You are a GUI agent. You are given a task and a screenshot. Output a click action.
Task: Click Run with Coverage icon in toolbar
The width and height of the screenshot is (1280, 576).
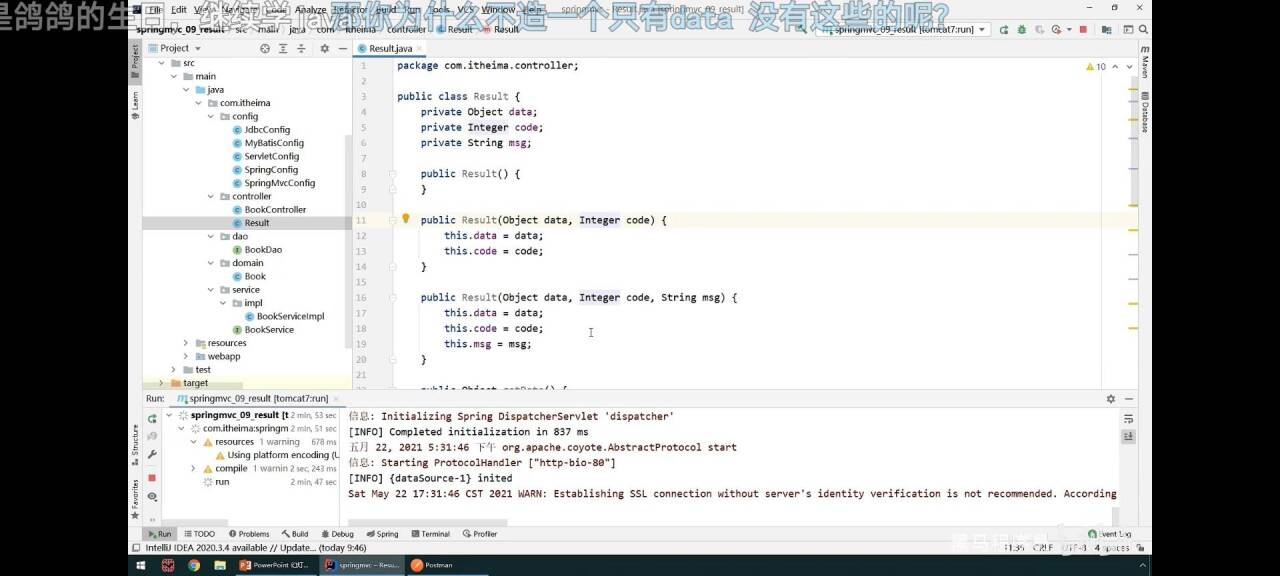click(1038, 30)
